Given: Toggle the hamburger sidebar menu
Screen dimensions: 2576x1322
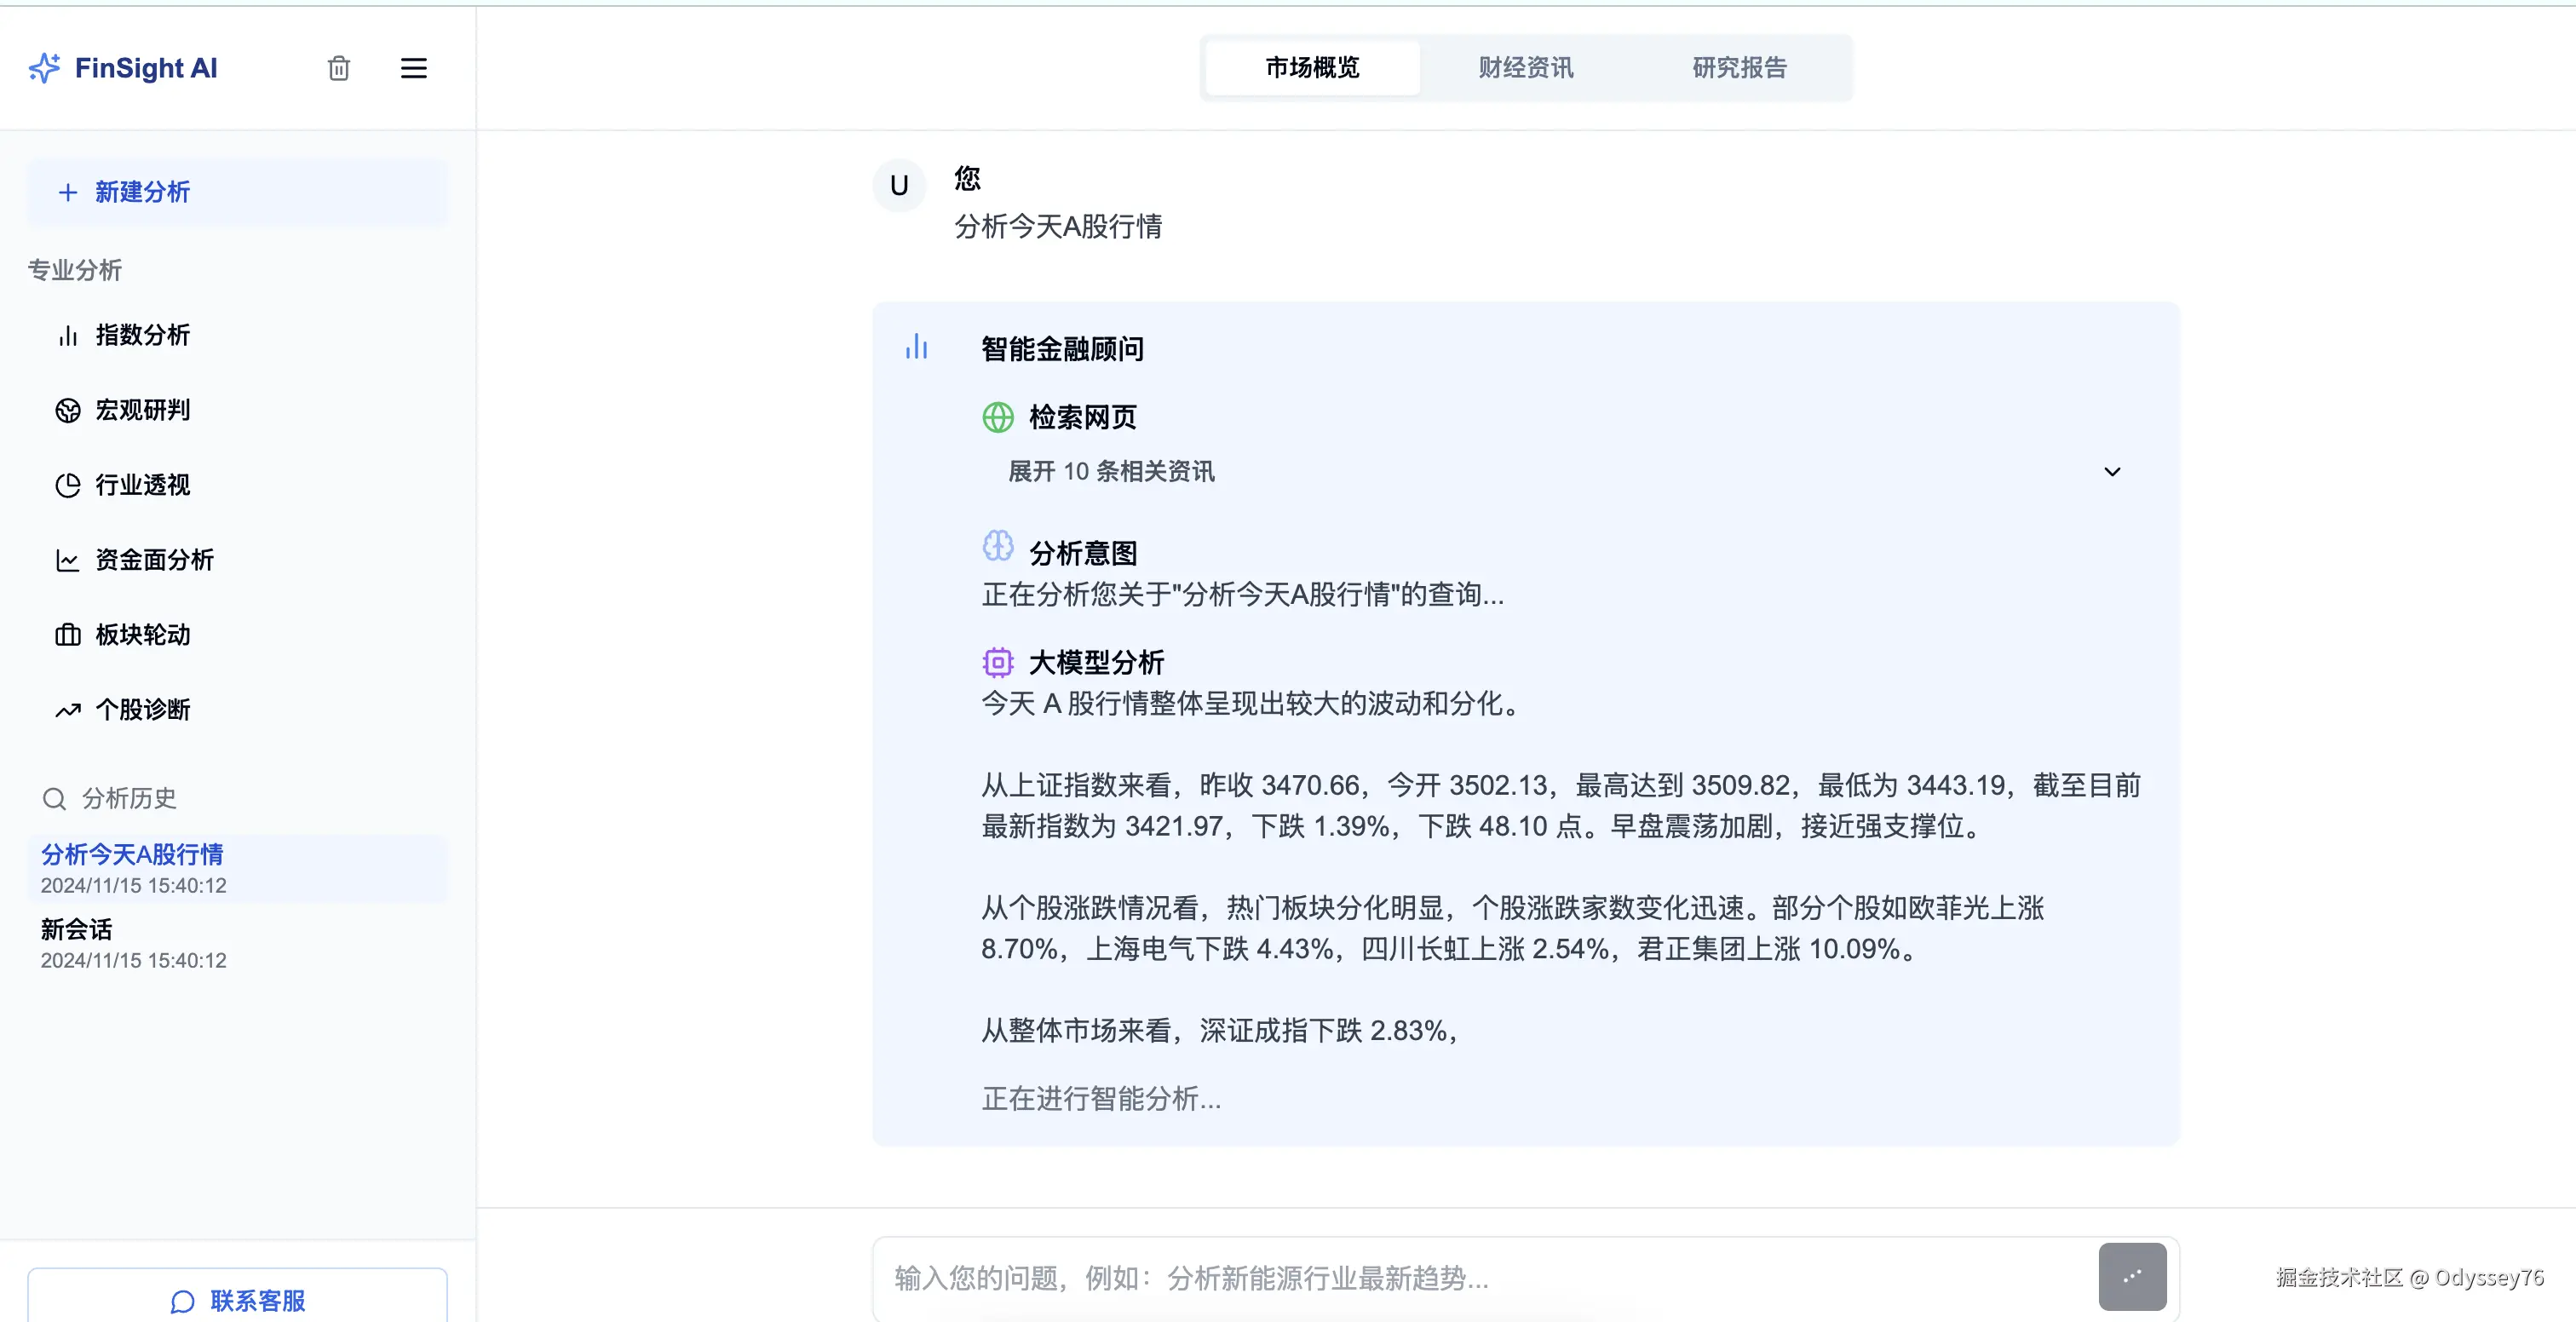Looking at the screenshot, I should (x=413, y=68).
